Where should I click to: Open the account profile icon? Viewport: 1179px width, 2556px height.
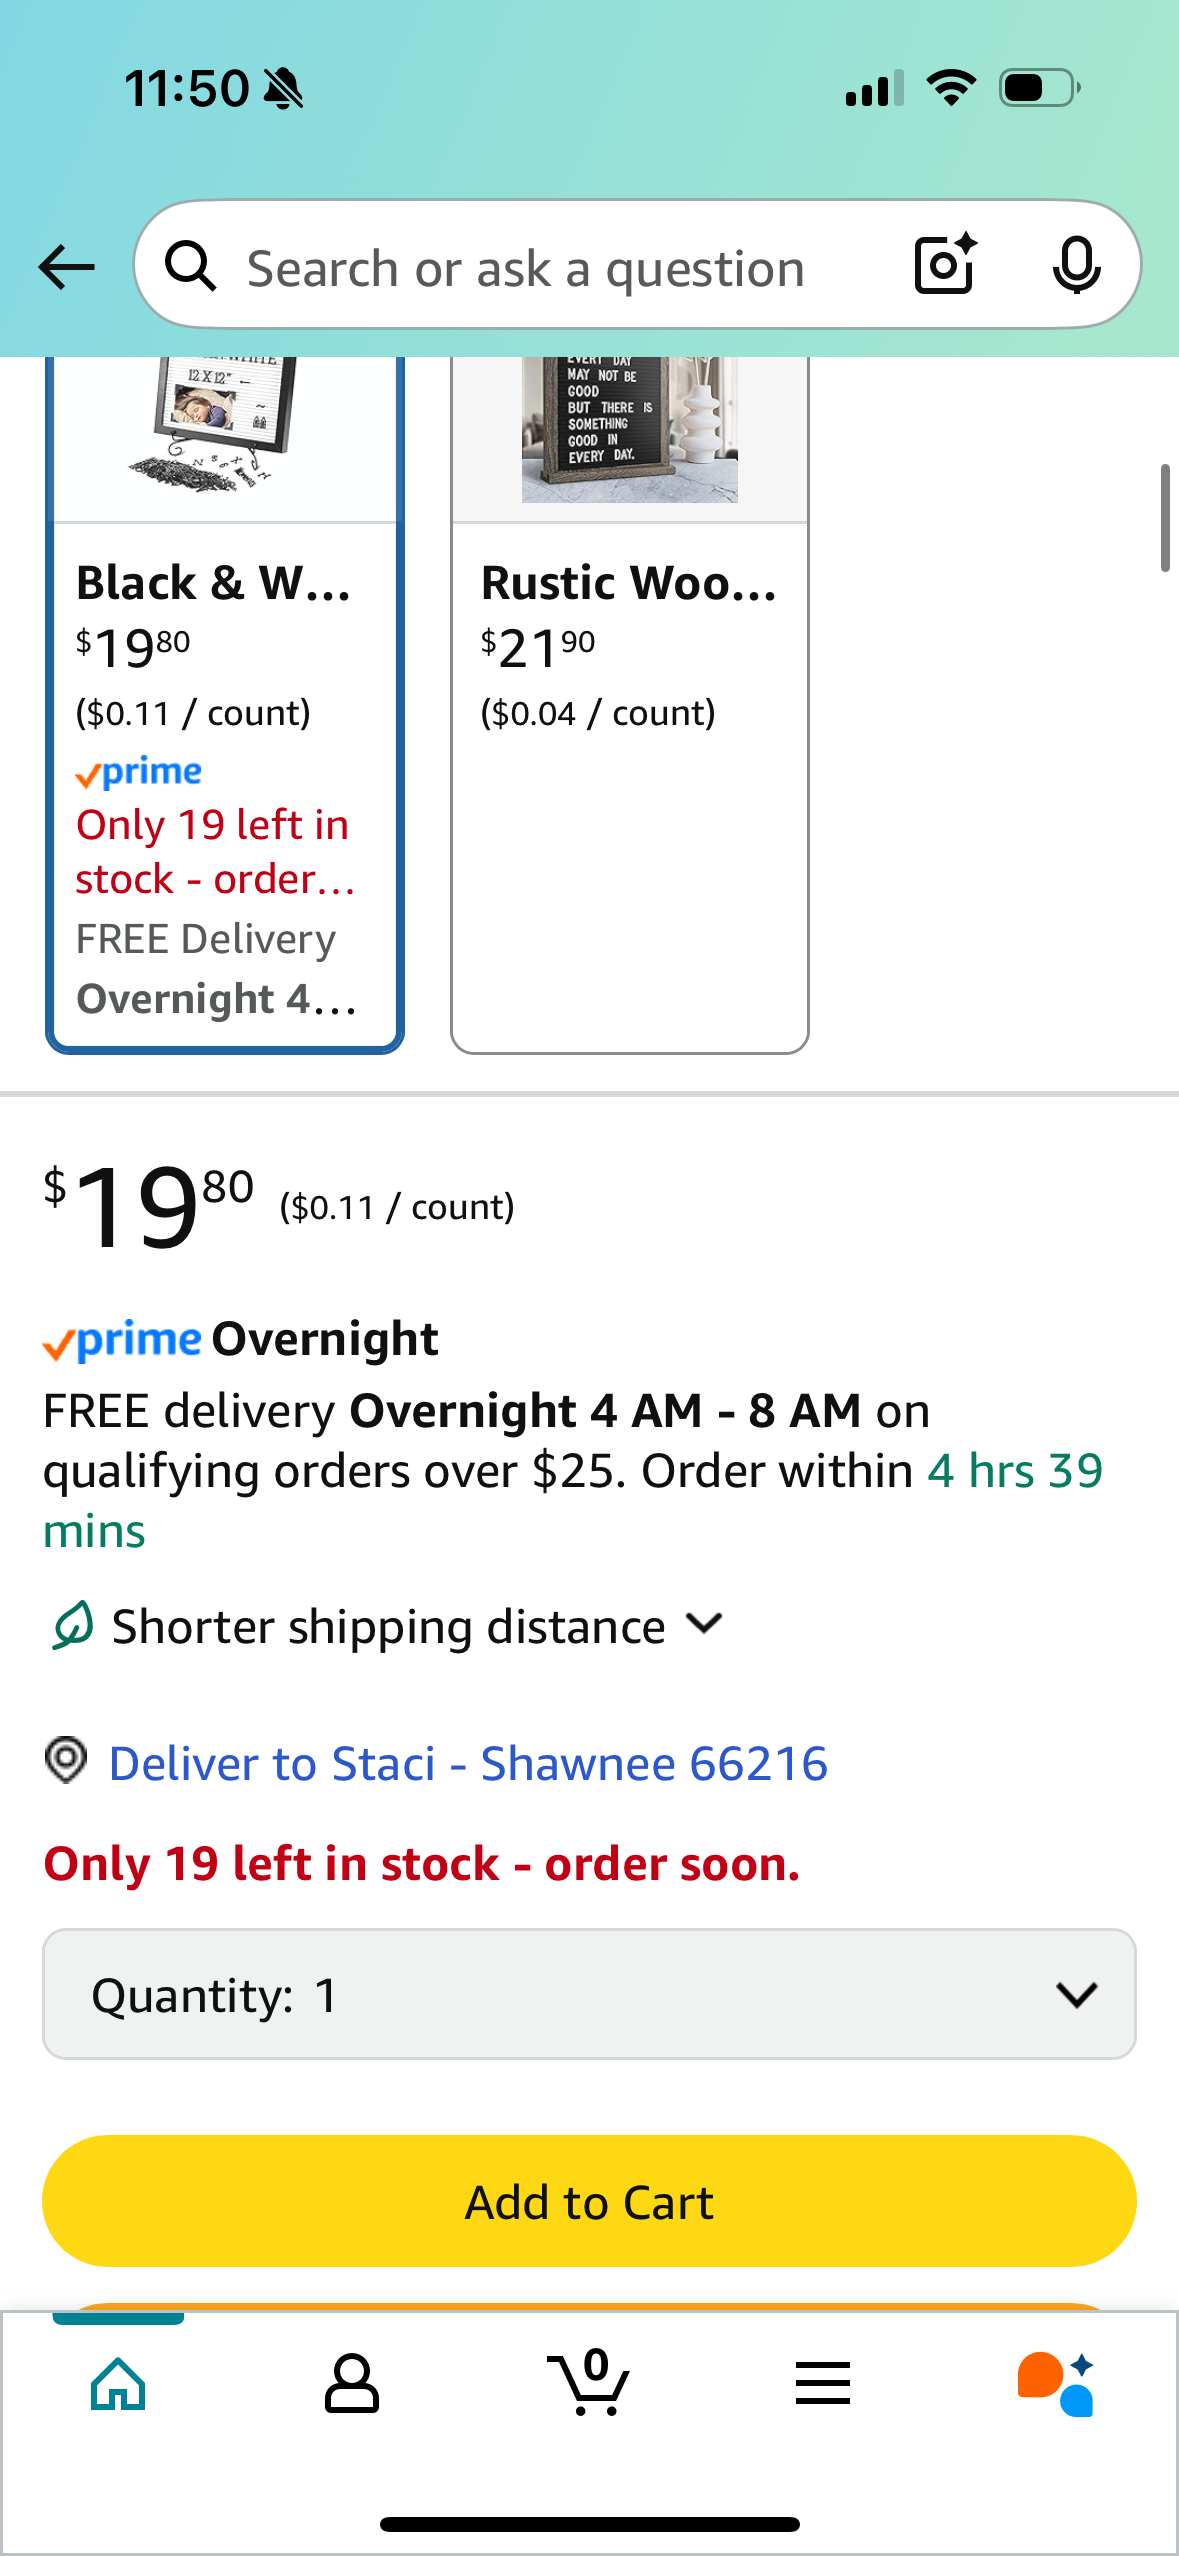[352, 2383]
